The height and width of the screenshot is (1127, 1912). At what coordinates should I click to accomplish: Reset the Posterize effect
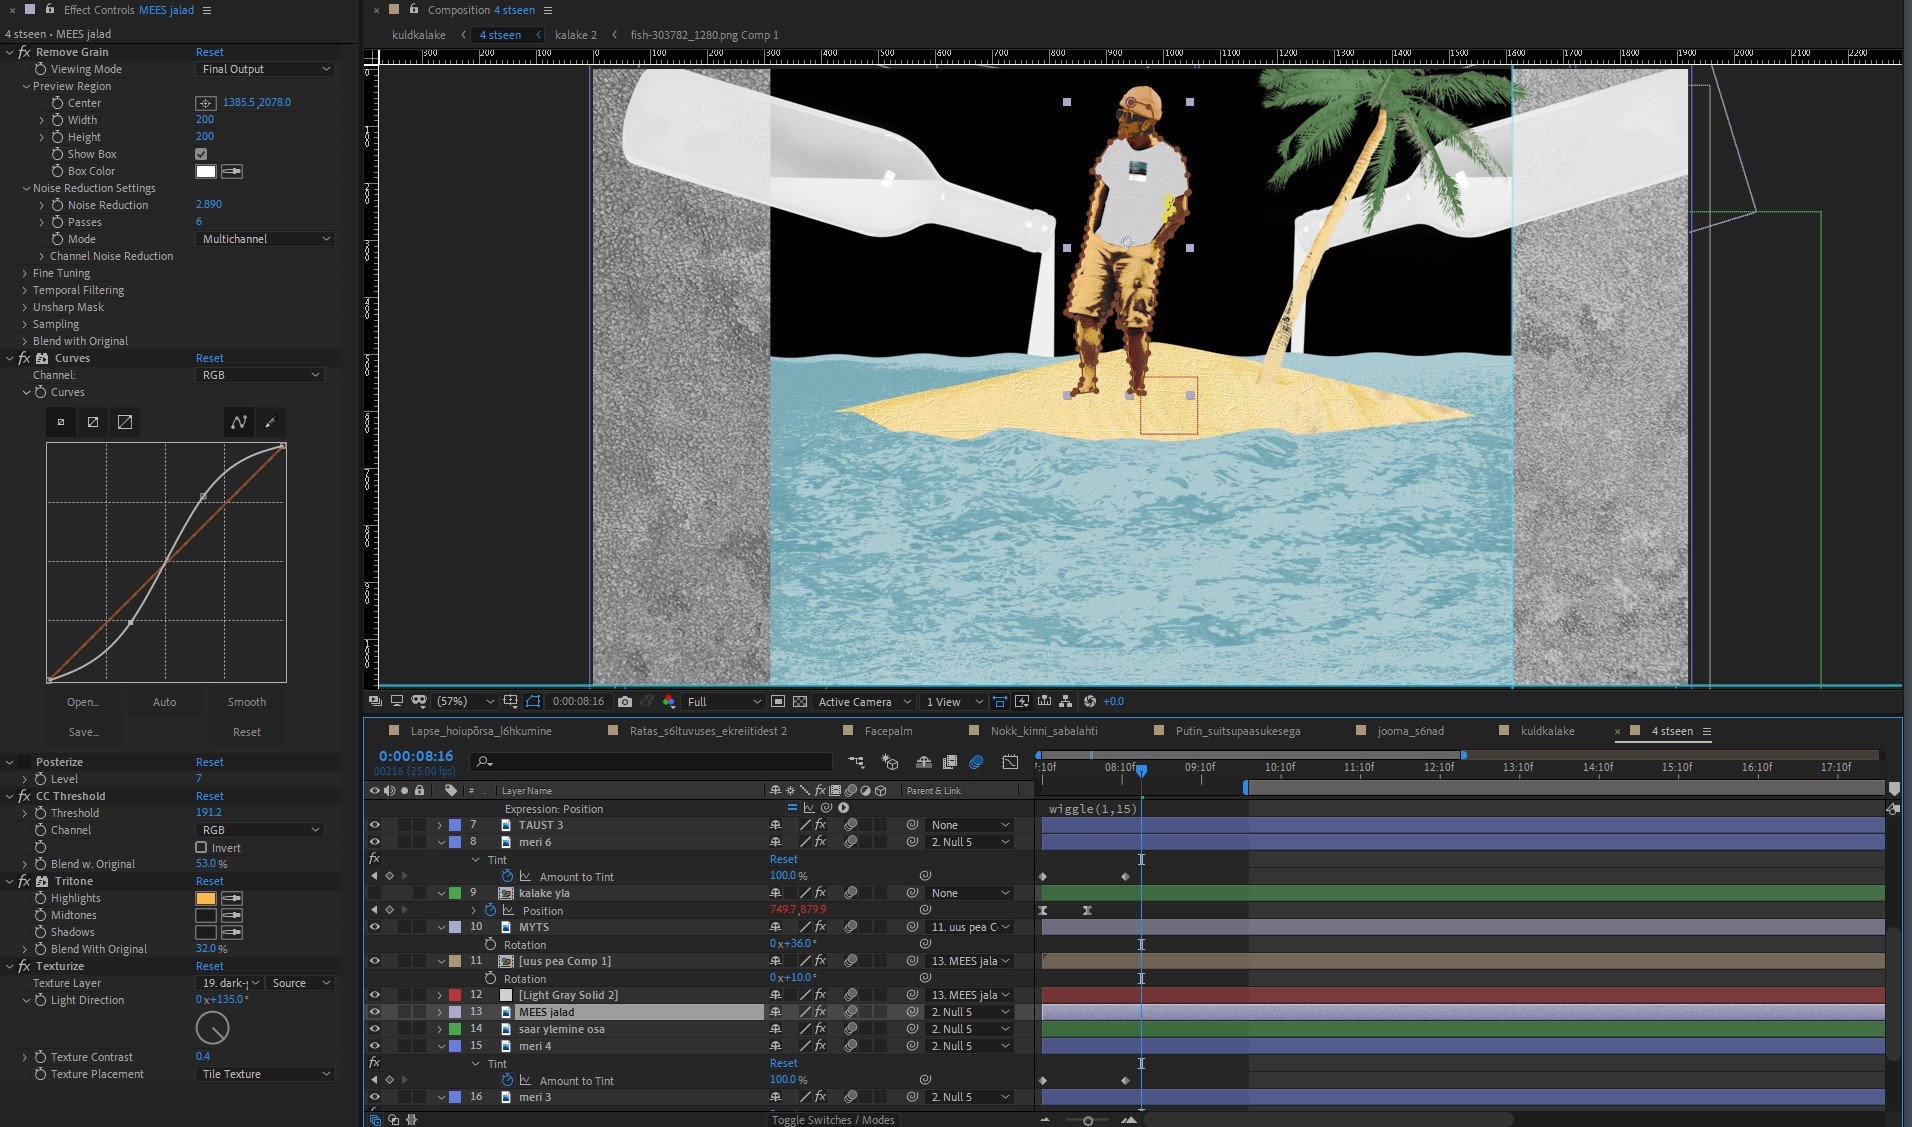coord(209,762)
